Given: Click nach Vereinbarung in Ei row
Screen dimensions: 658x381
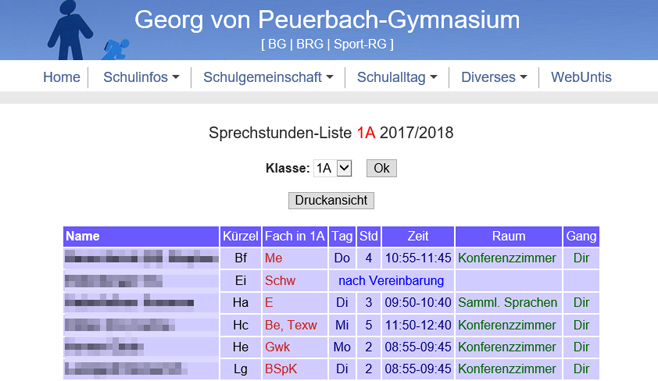Looking at the screenshot, I should 391,281.
